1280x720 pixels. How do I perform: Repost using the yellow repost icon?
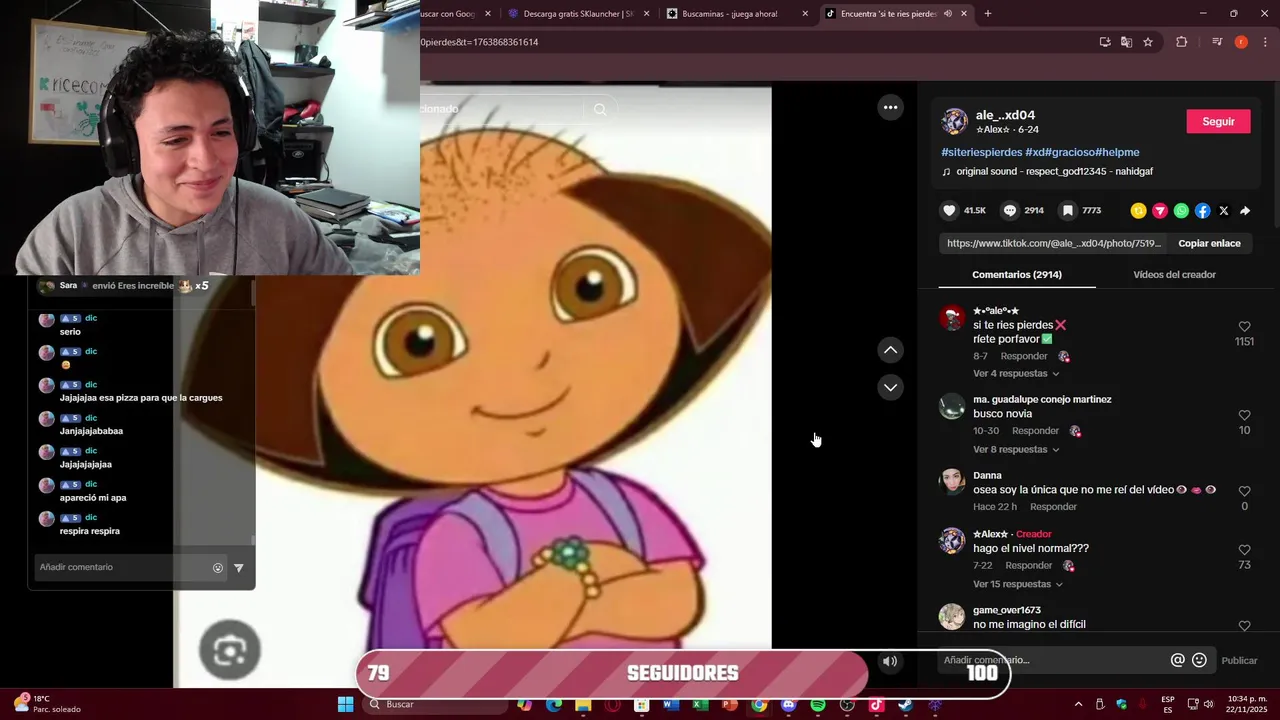coord(1138,211)
